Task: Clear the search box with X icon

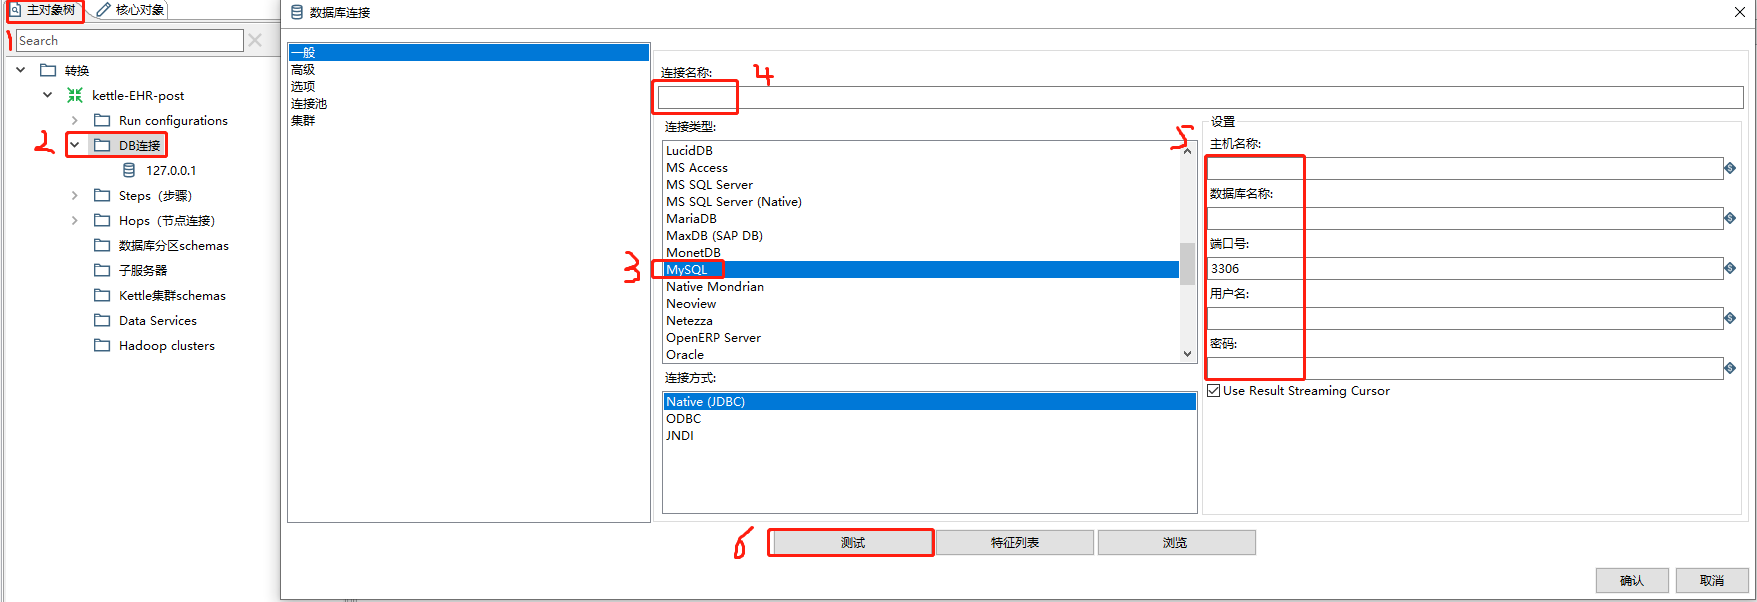Action: (x=255, y=40)
